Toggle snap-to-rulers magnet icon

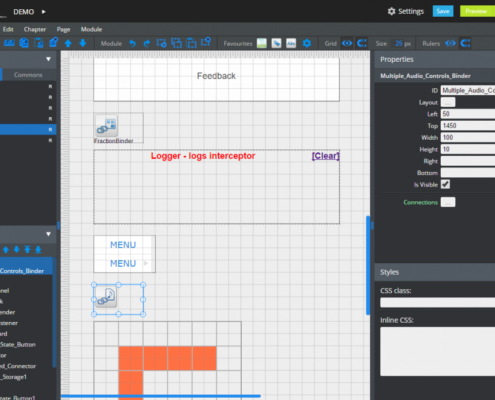(465, 43)
